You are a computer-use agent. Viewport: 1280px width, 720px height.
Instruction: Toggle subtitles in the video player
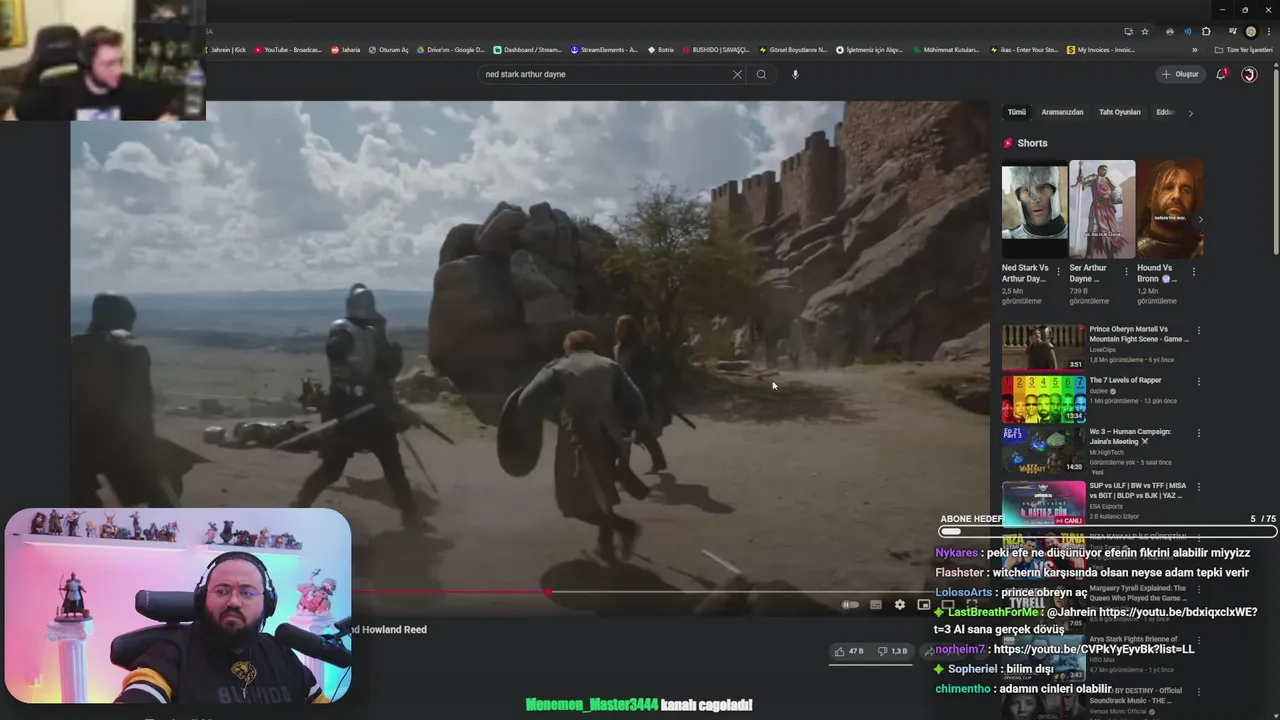tap(876, 604)
